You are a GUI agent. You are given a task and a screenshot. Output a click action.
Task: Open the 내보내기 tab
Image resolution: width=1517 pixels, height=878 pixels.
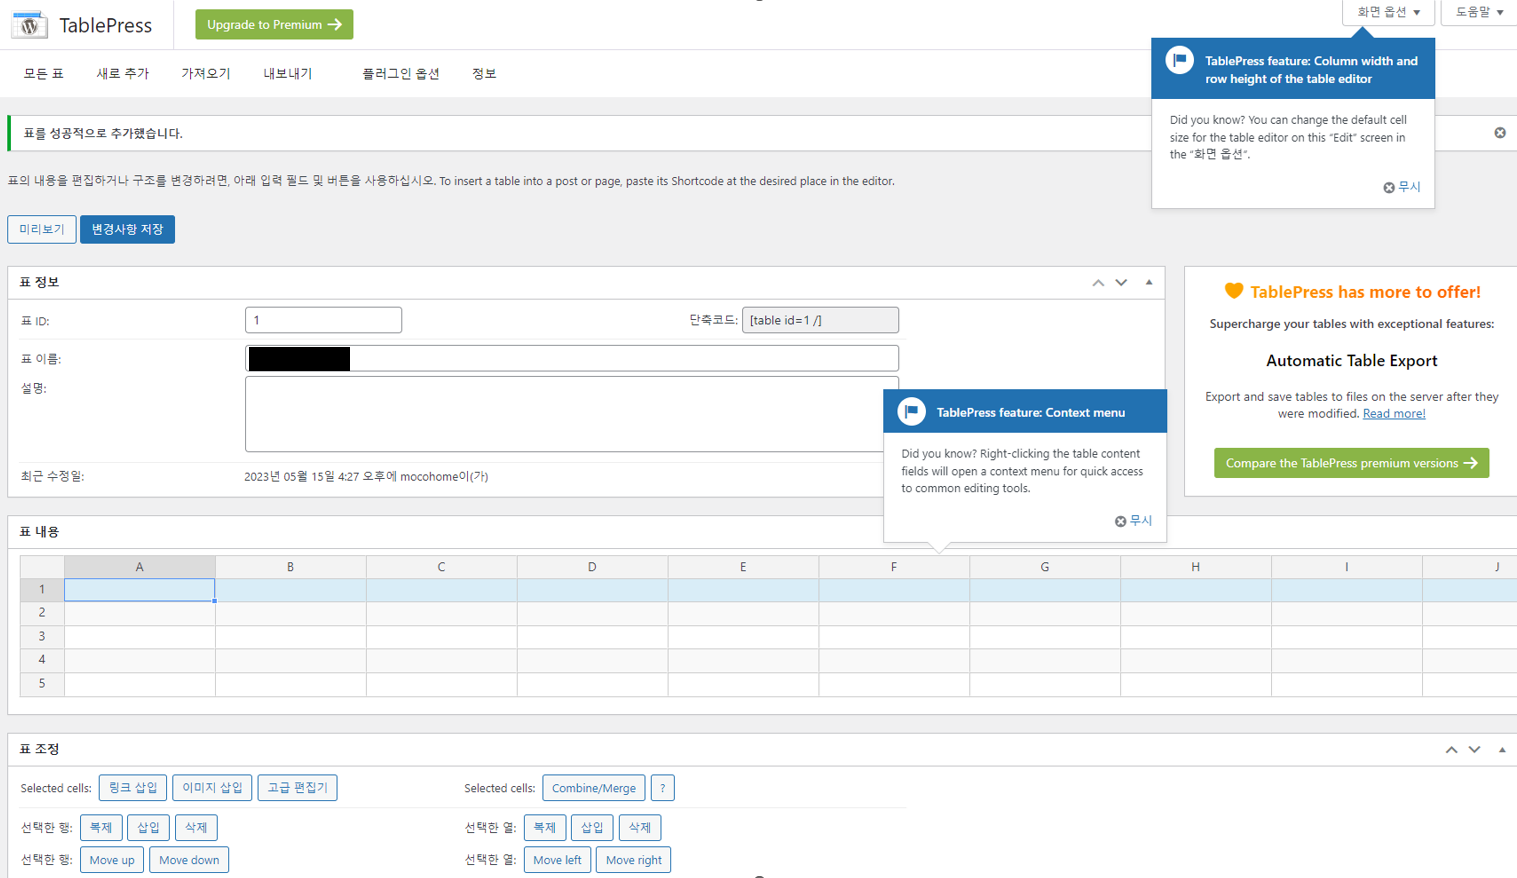pos(288,74)
